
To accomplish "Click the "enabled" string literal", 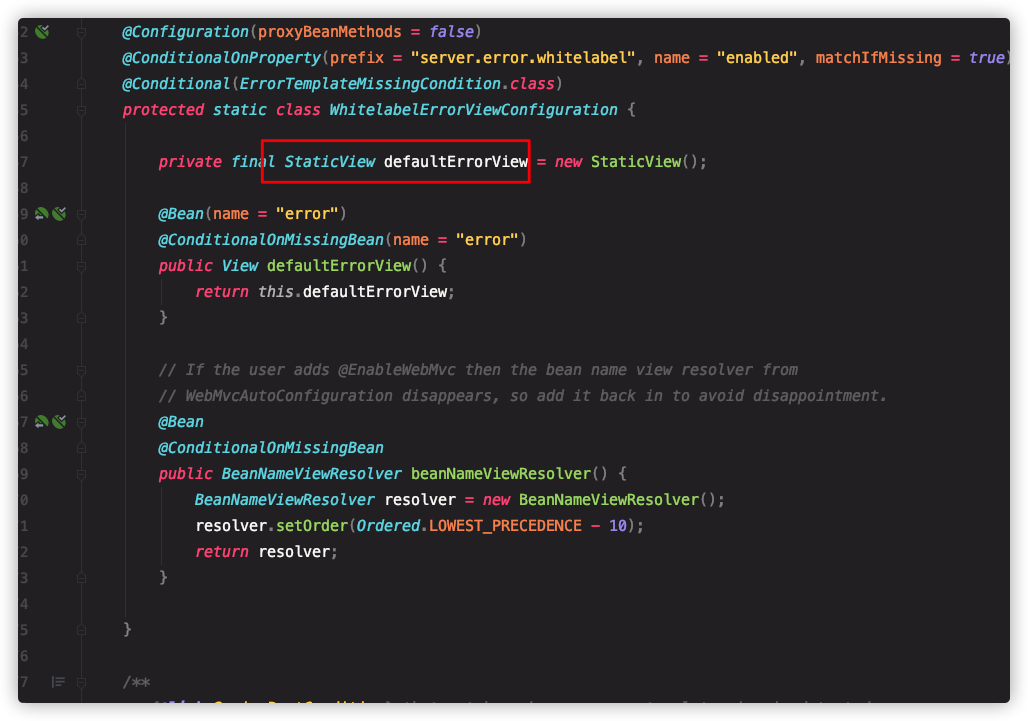I will (x=757, y=58).
